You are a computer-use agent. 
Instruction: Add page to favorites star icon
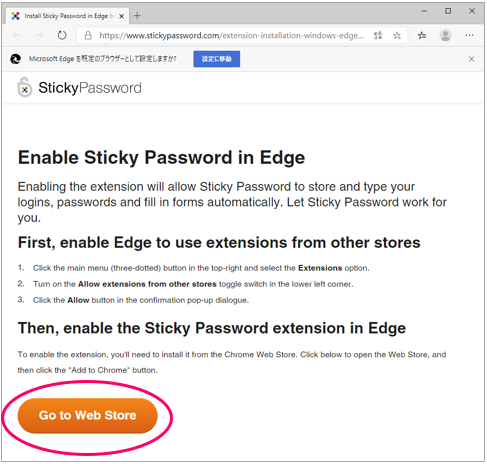(397, 35)
